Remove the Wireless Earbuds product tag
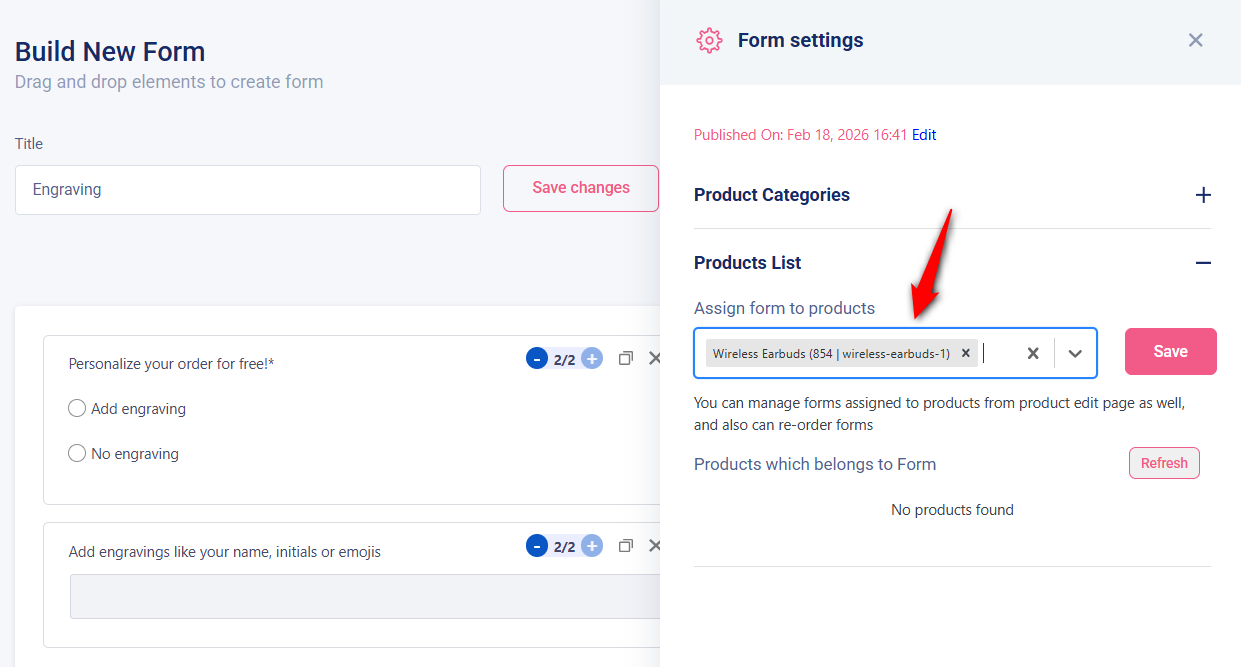 pyautogui.click(x=965, y=352)
